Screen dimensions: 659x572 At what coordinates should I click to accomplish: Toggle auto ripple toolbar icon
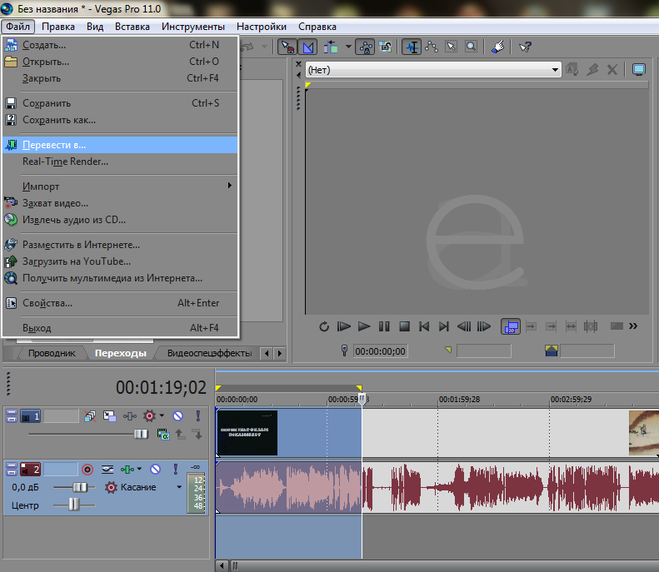[330, 47]
